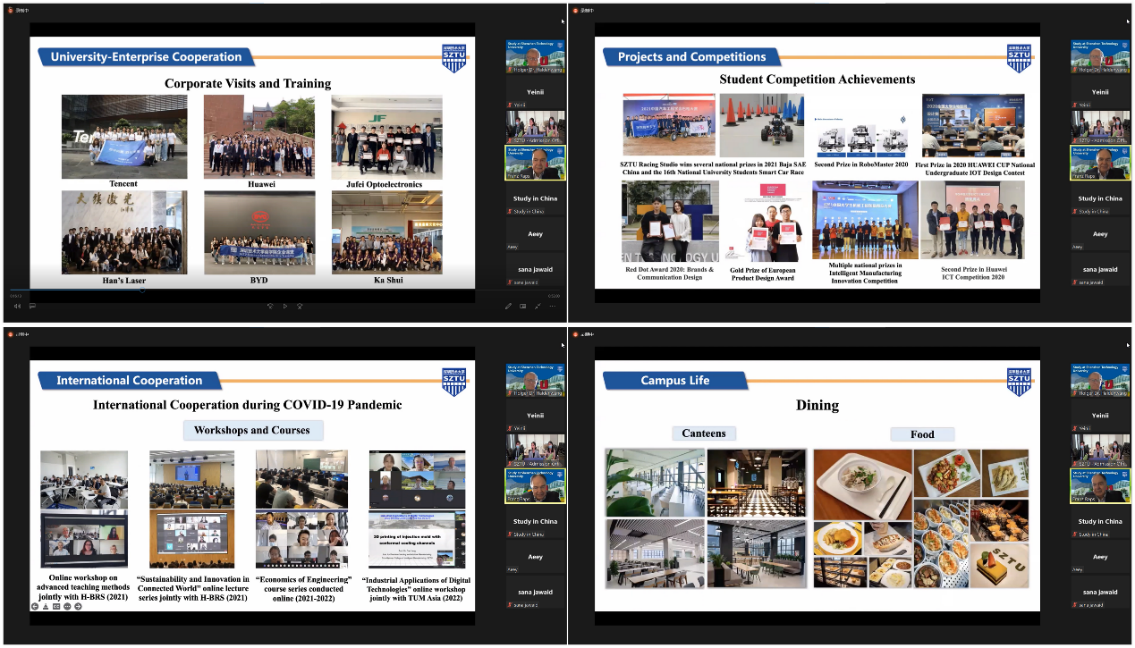Viewport: 1135px width, 648px height.
Task: Select Study in China tile in Projects and Competitions panel
Action: [x=1100, y=199]
